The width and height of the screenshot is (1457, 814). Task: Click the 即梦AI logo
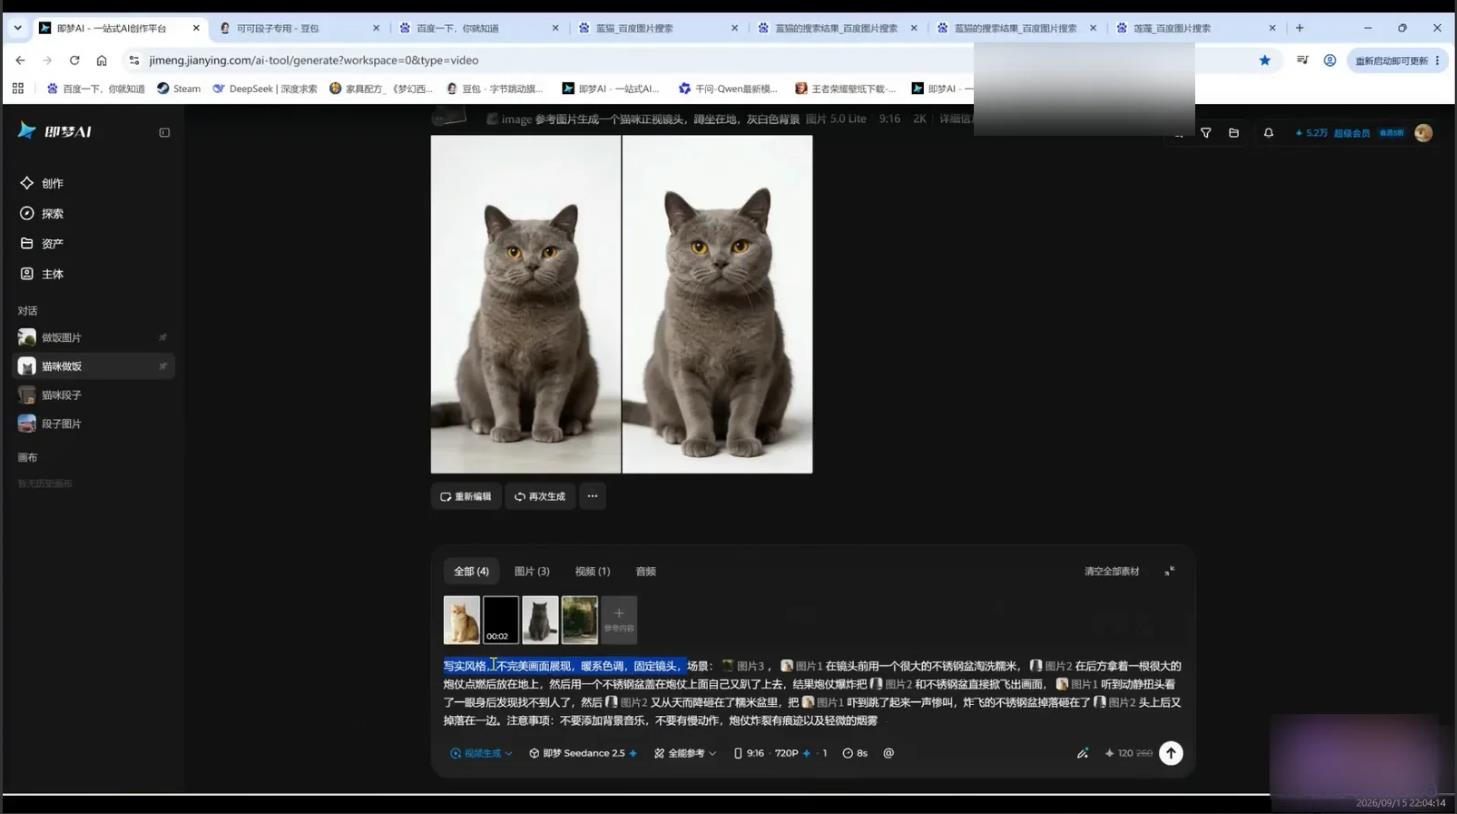pyautogui.click(x=55, y=131)
